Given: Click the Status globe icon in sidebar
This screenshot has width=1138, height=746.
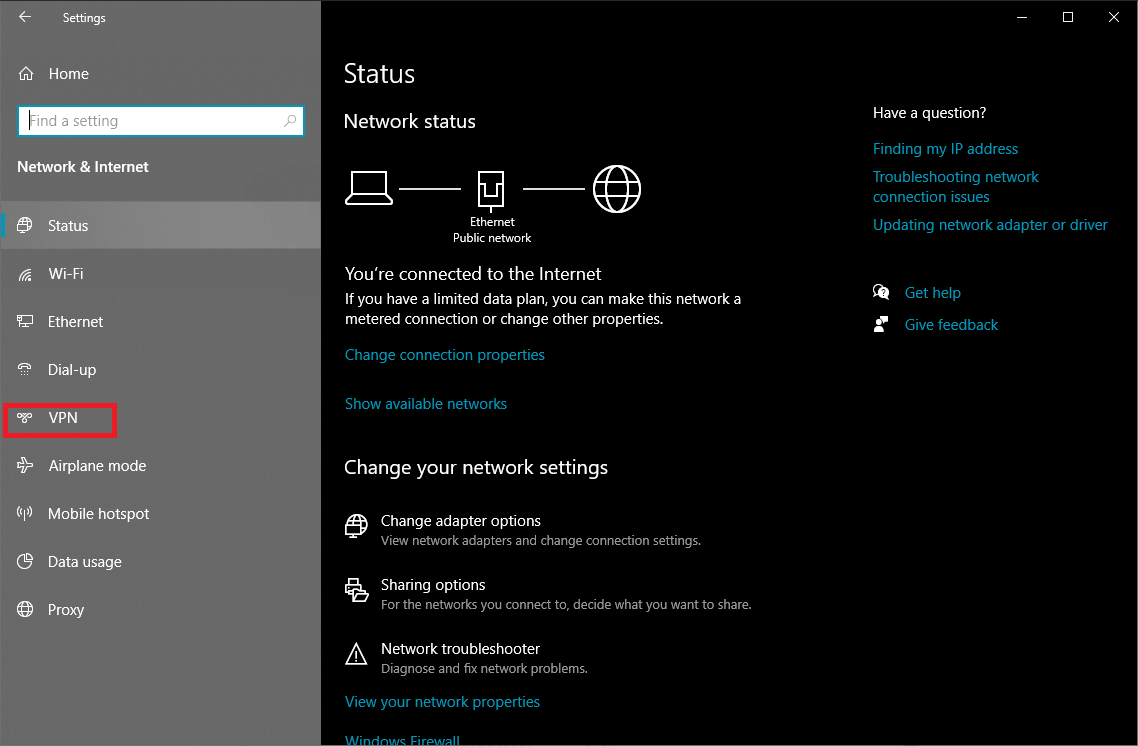Looking at the screenshot, I should [25, 225].
